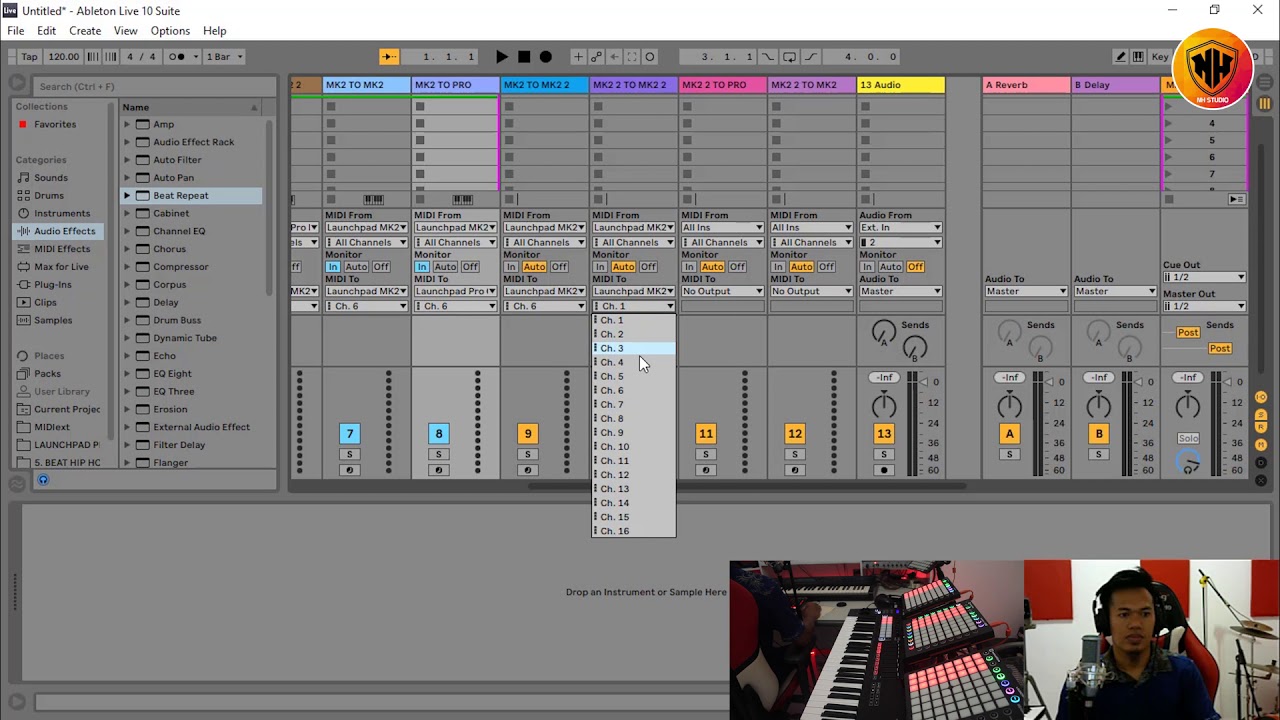Viewport: 1280px width, 720px height.
Task: Toggle Draw Mode pencil icon
Action: tap(1121, 57)
